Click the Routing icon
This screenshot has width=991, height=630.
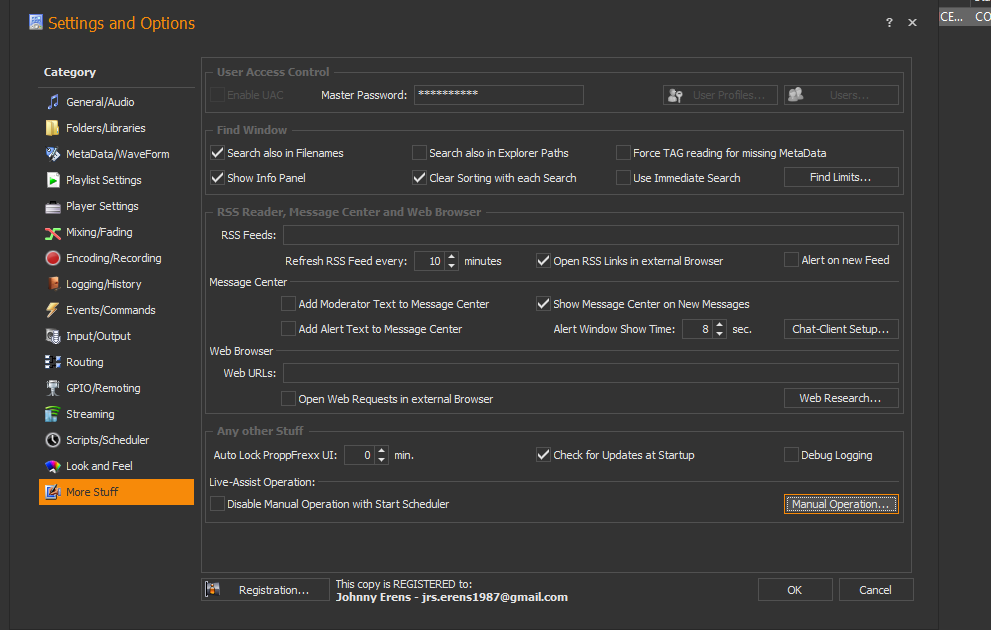53,362
